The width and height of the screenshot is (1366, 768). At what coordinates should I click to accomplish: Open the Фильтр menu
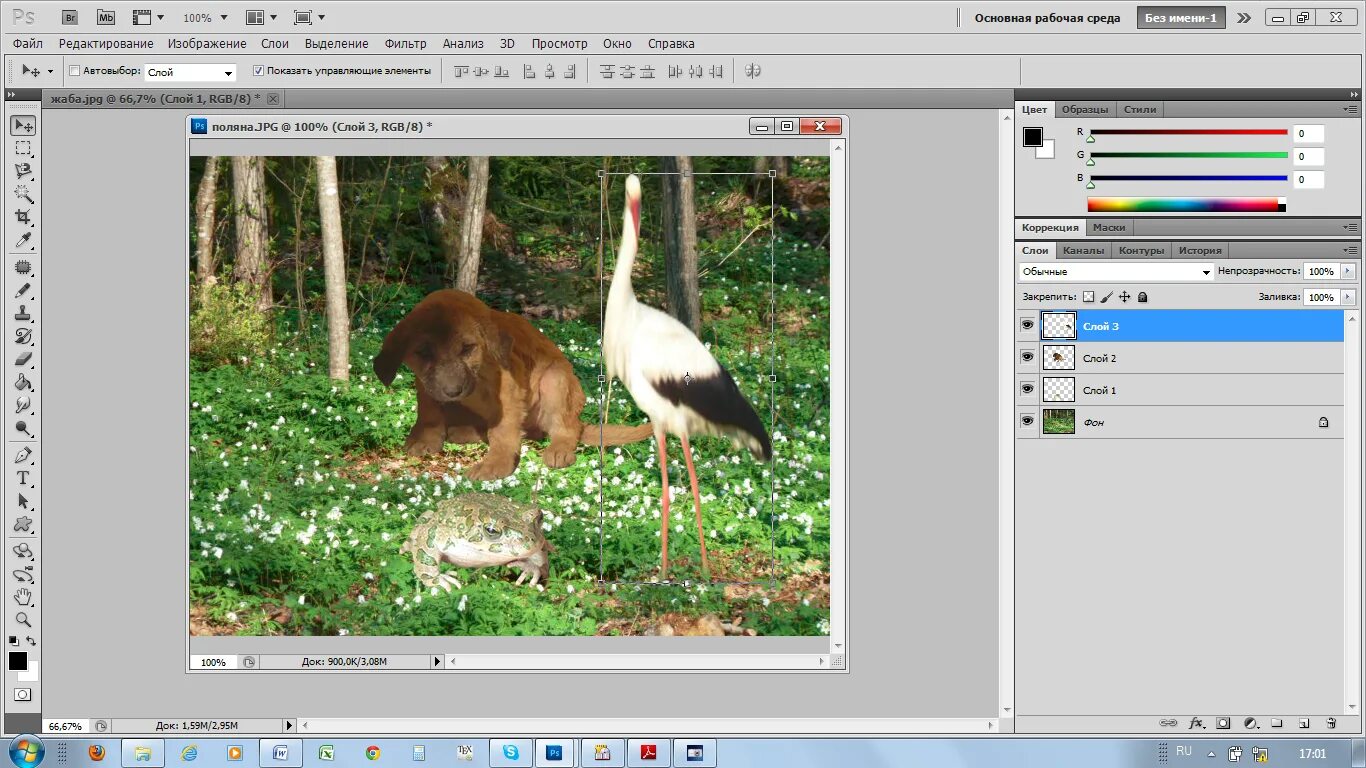(406, 43)
